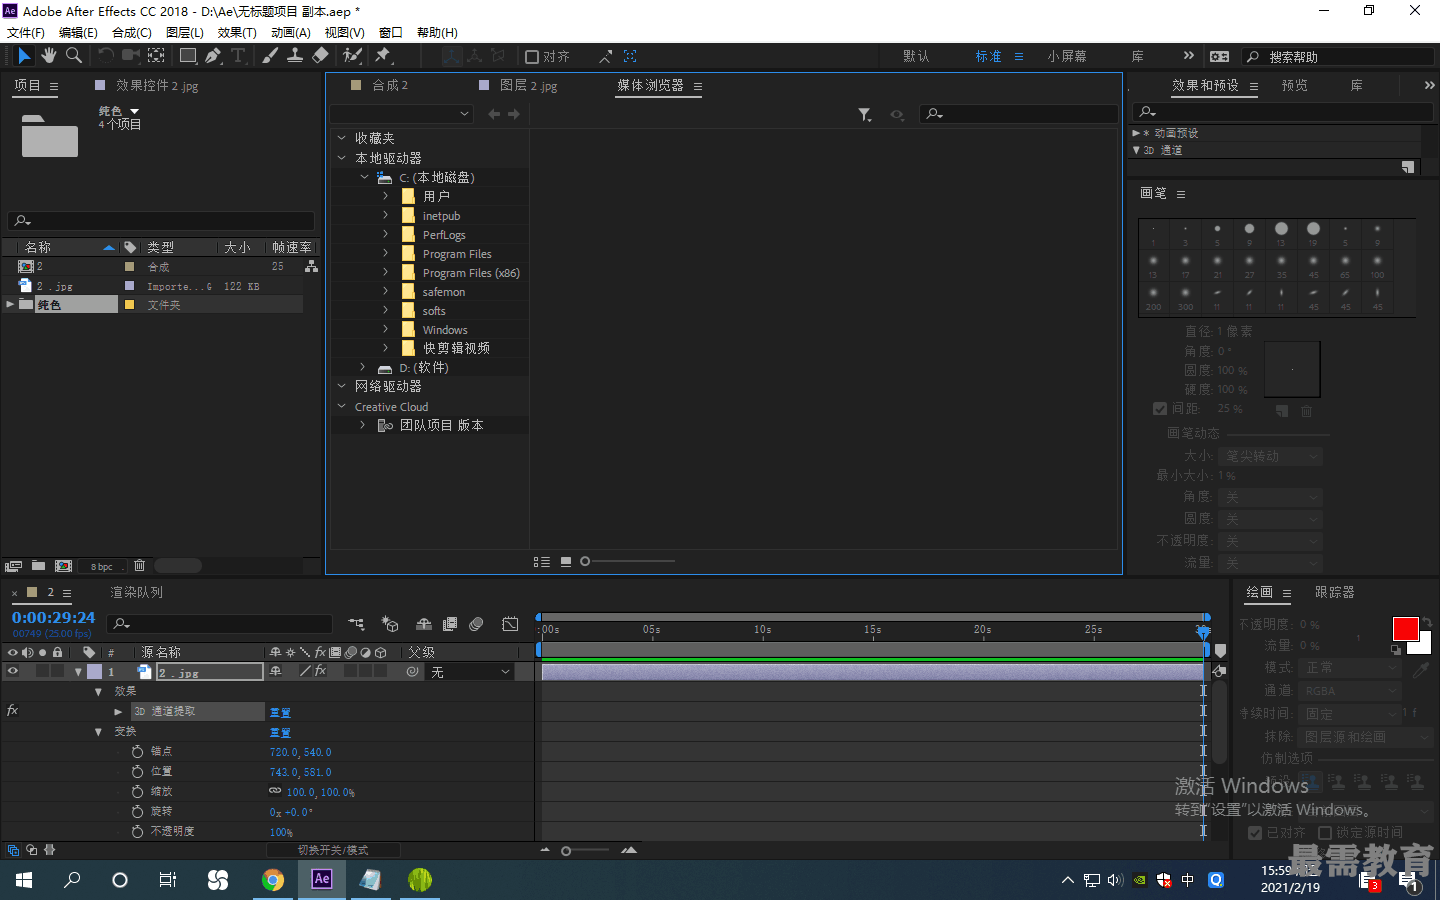Switch media browser to list view icon
Screen dimensions: 1440x900
coord(542,562)
